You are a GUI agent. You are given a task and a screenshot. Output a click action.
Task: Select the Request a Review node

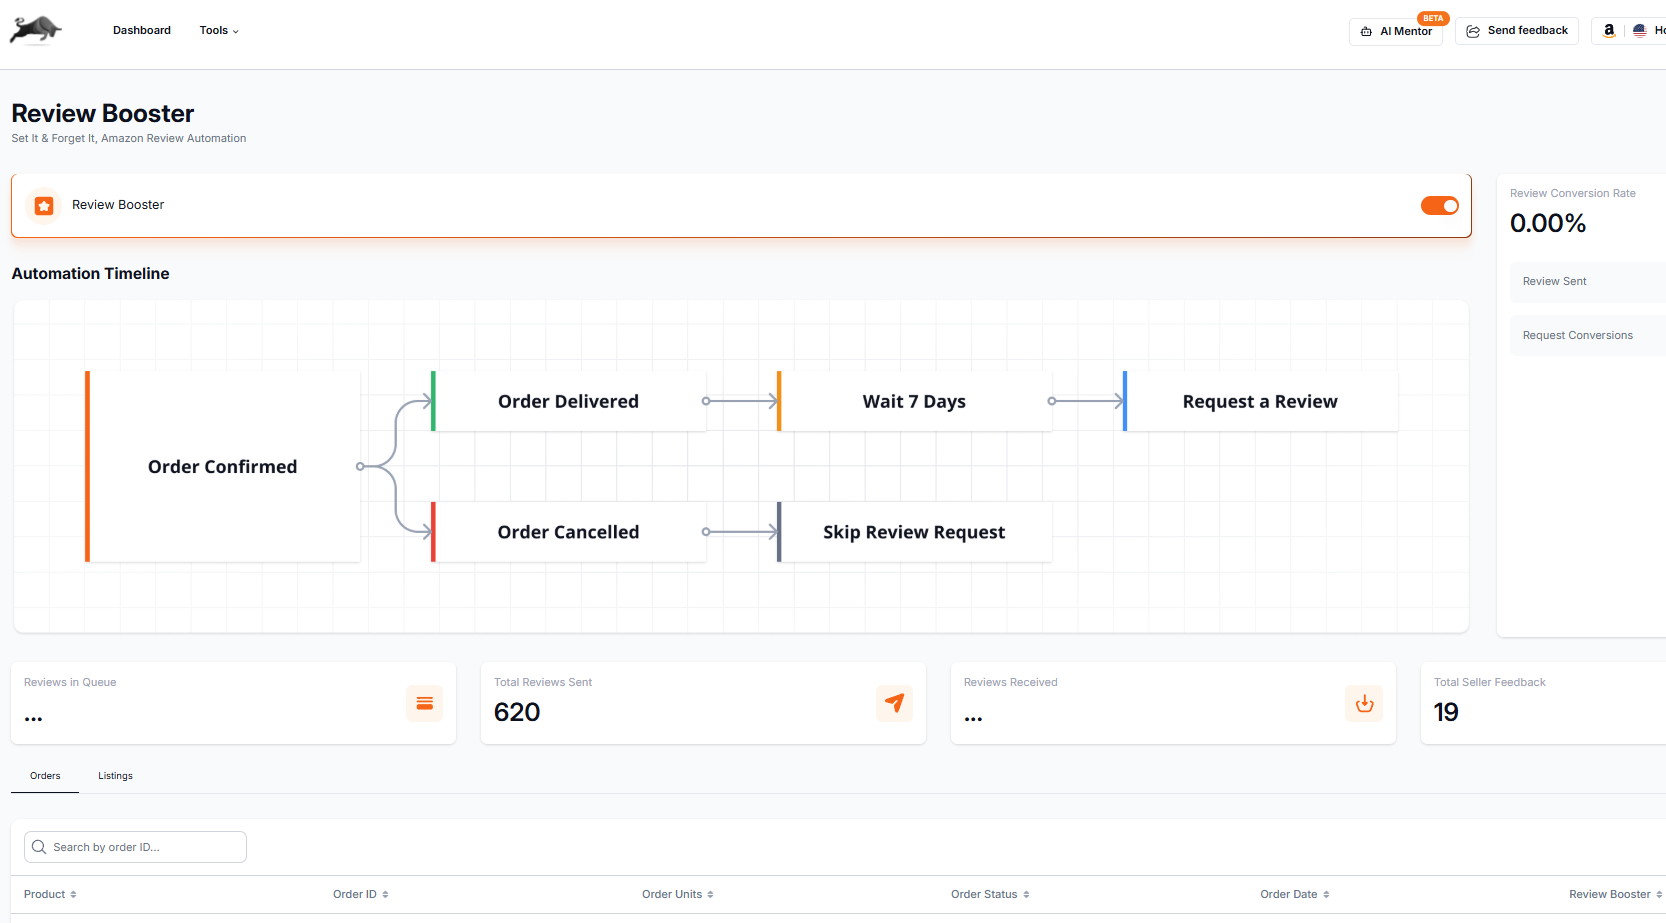[x=1260, y=401]
